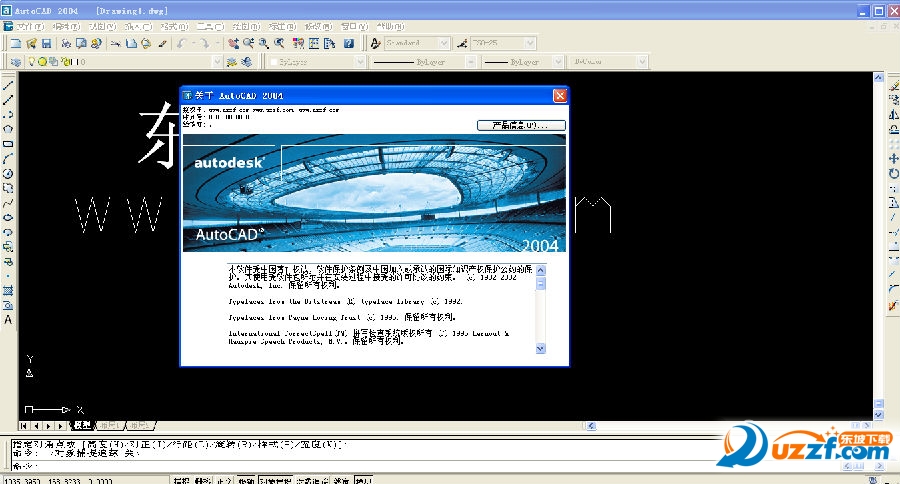This screenshot has width=900, height=484.
Task: Expand the layer list dropdown
Action: [217, 61]
